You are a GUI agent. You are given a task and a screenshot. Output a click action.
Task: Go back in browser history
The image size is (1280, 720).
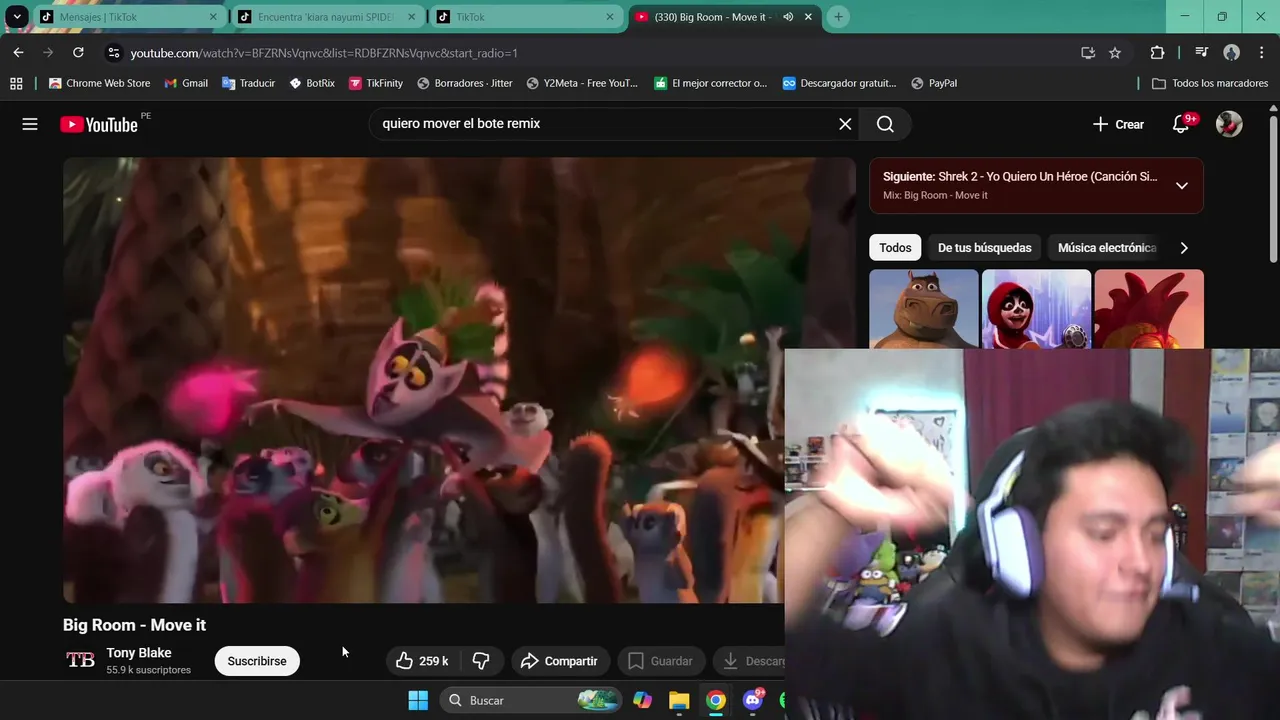point(18,53)
